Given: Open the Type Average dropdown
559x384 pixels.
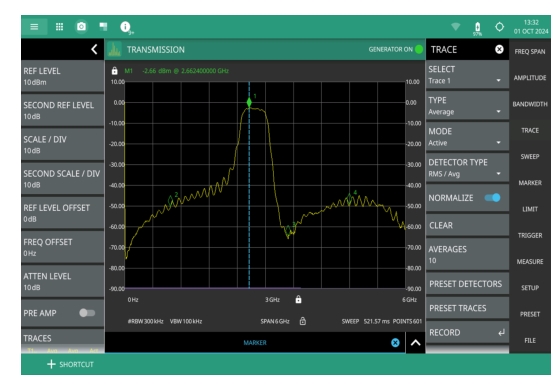Looking at the screenshot, I should 467,106.
